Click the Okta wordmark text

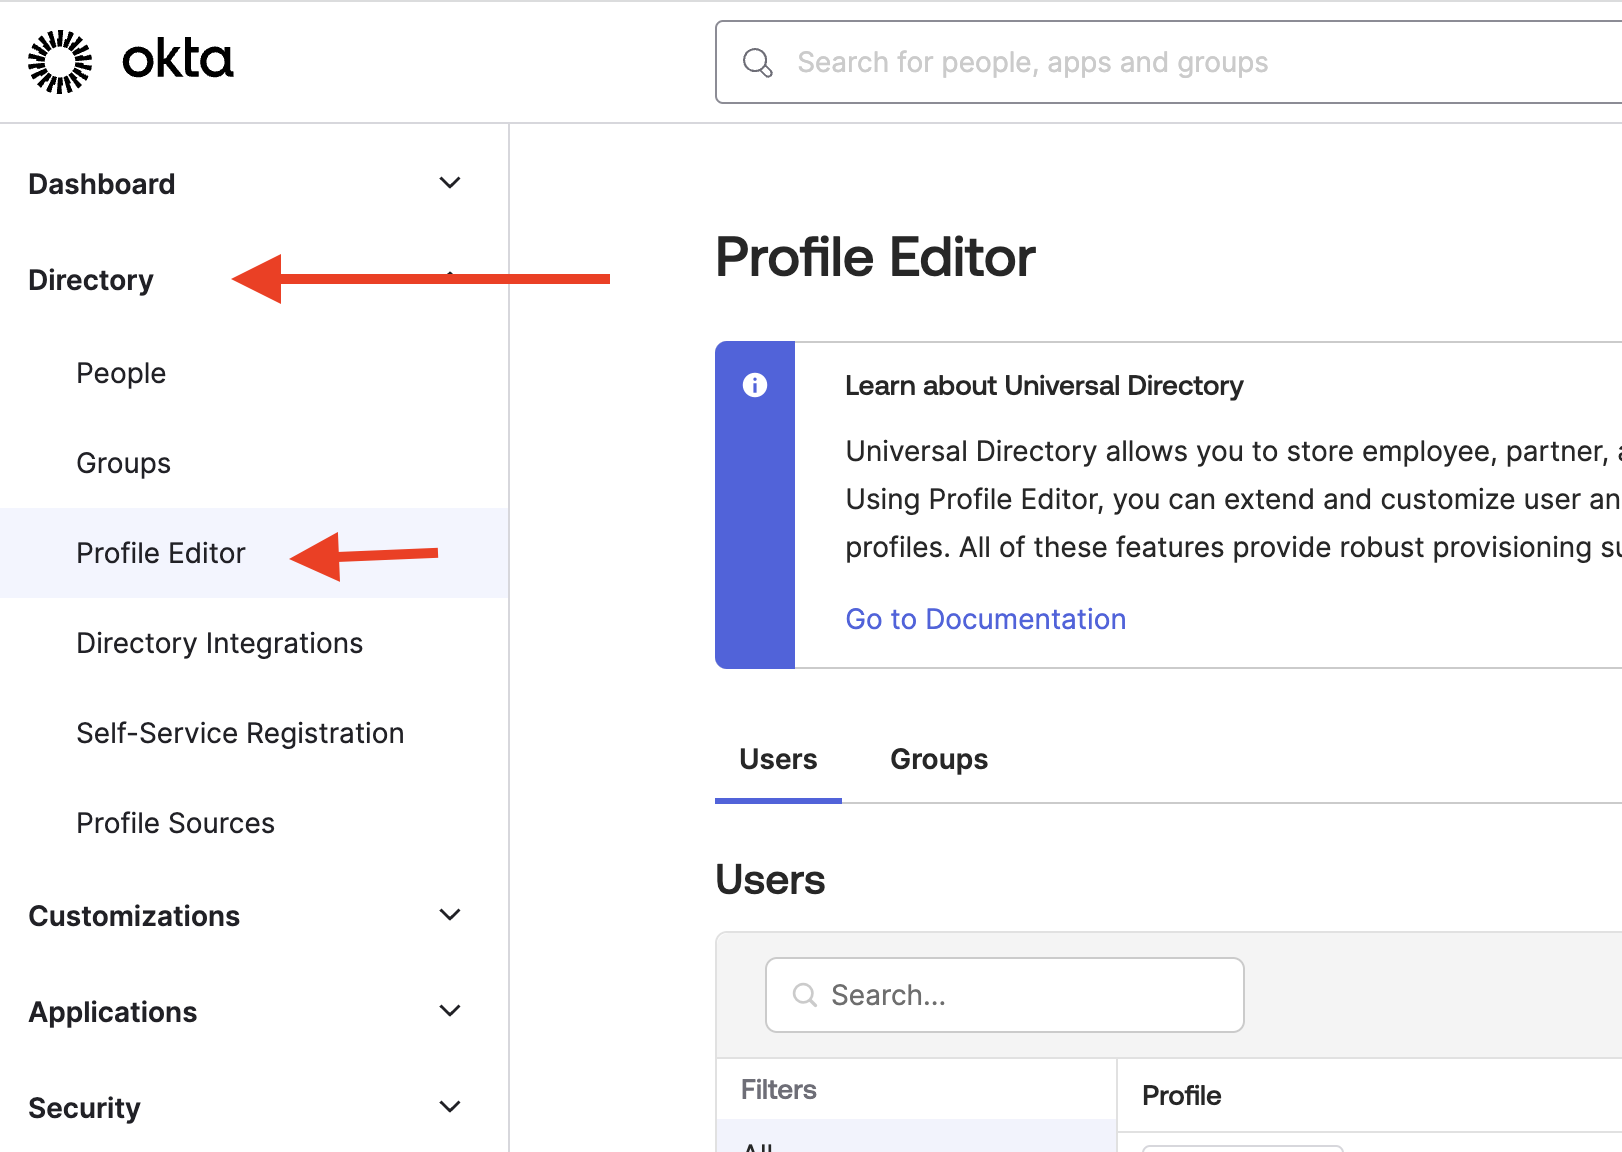178,60
